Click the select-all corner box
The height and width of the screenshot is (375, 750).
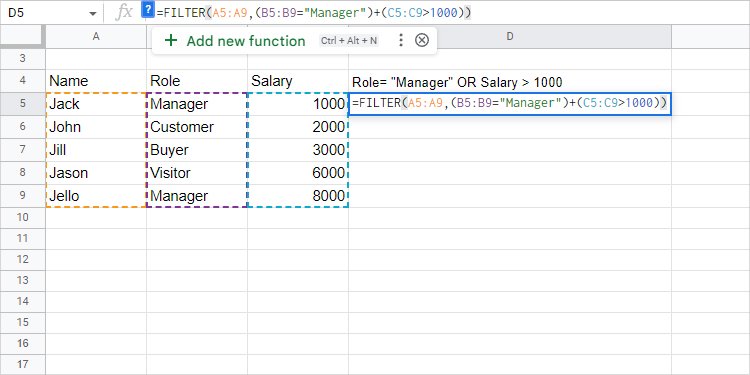click(x=22, y=36)
